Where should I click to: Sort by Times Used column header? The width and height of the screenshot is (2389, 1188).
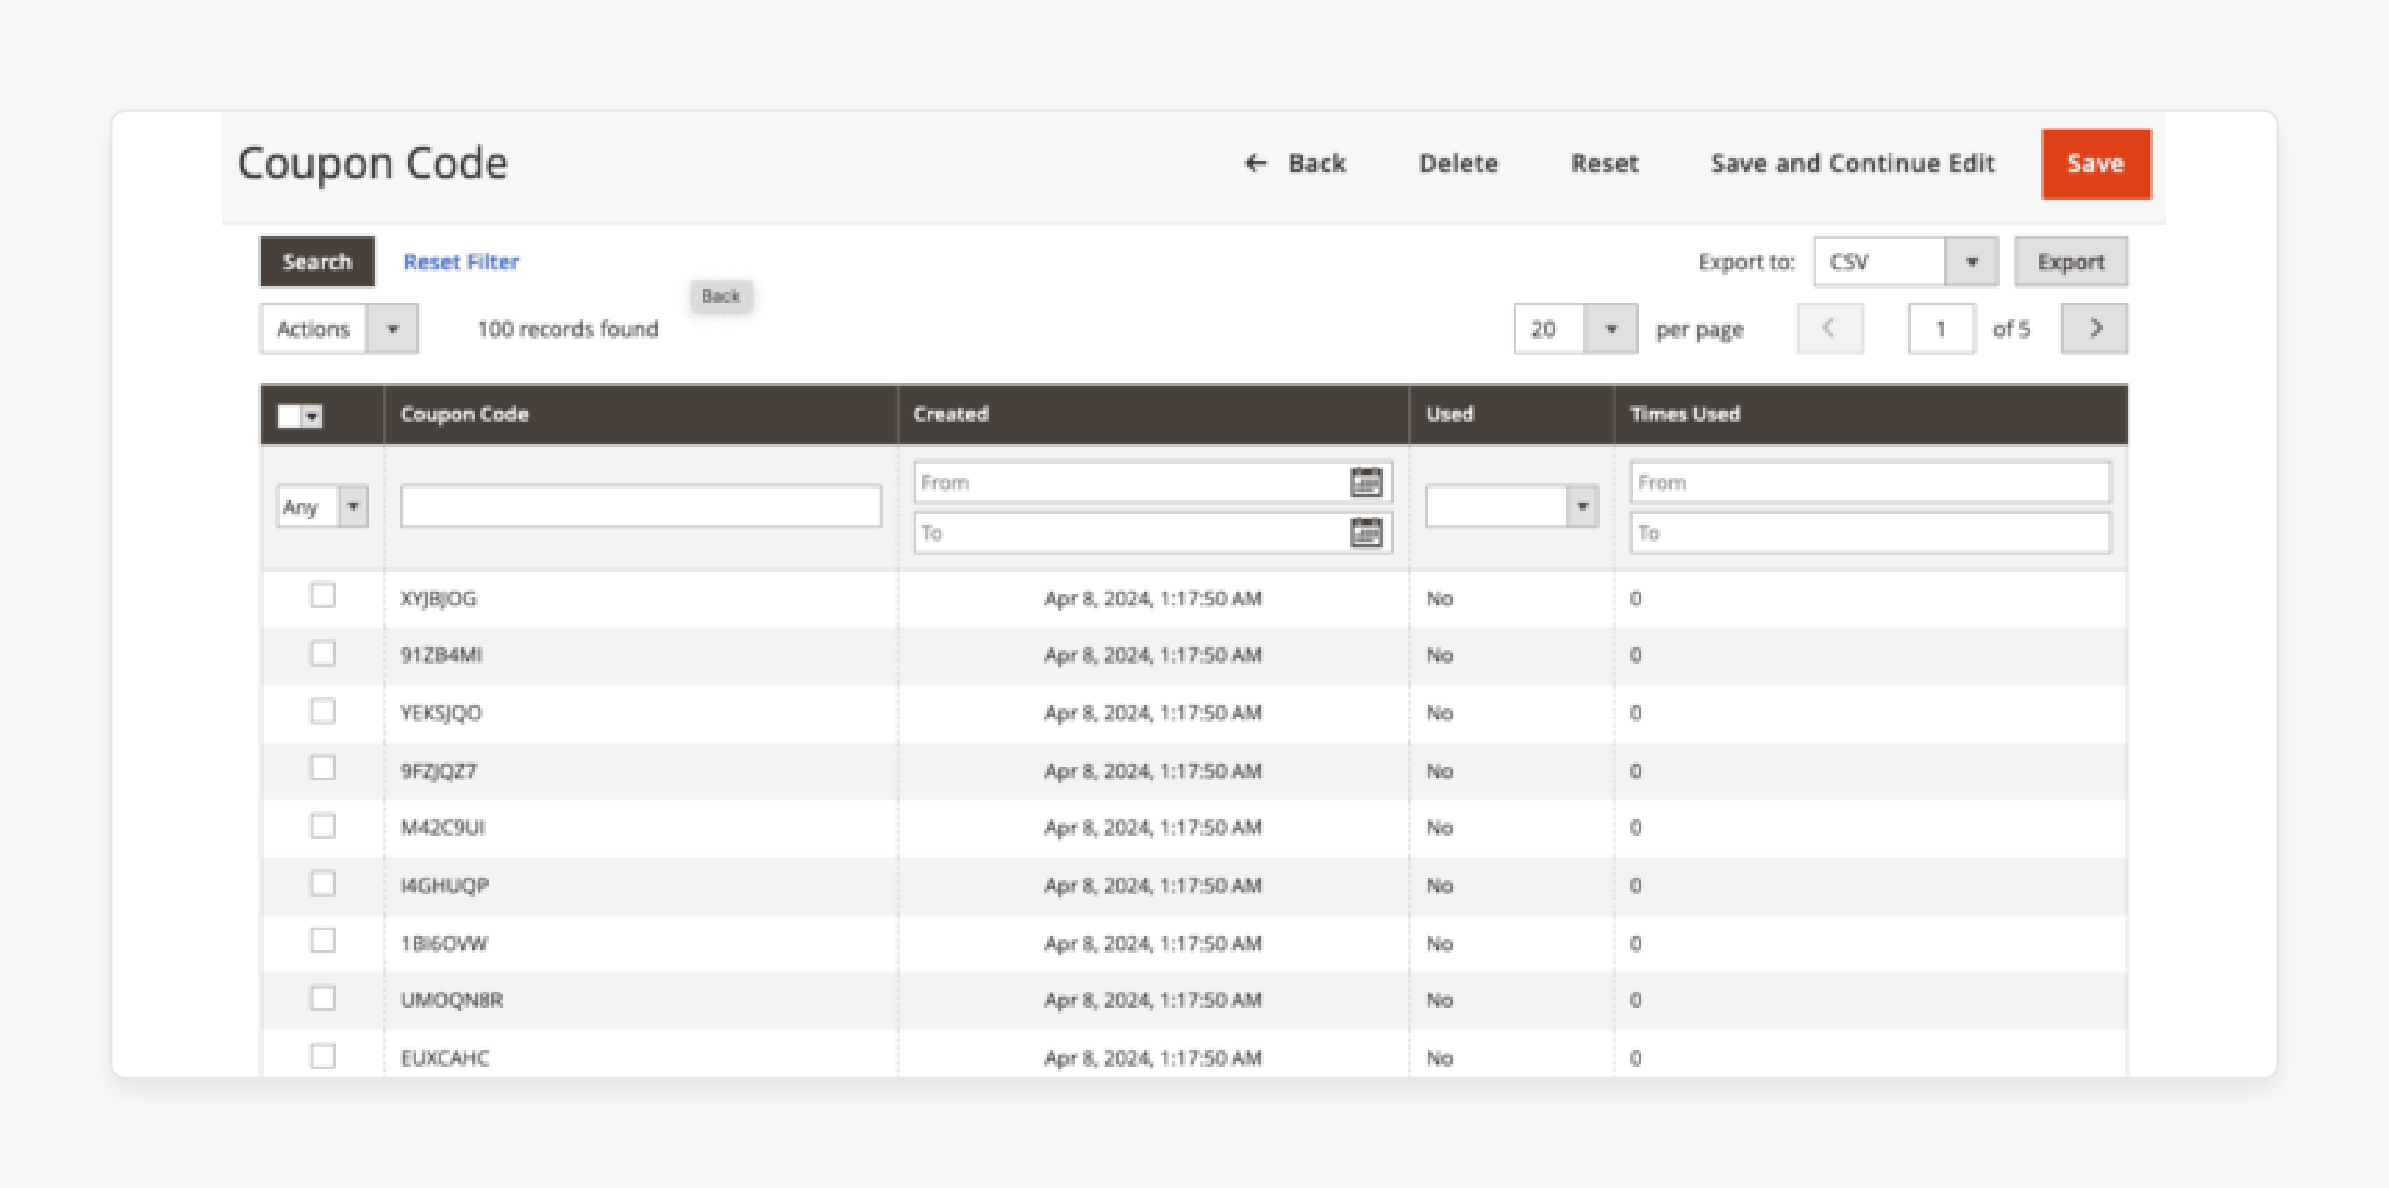click(1871, 414)
